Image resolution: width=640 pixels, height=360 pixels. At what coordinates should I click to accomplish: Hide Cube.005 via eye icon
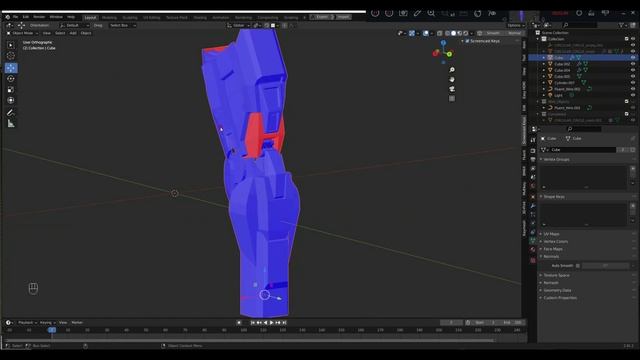633,76
